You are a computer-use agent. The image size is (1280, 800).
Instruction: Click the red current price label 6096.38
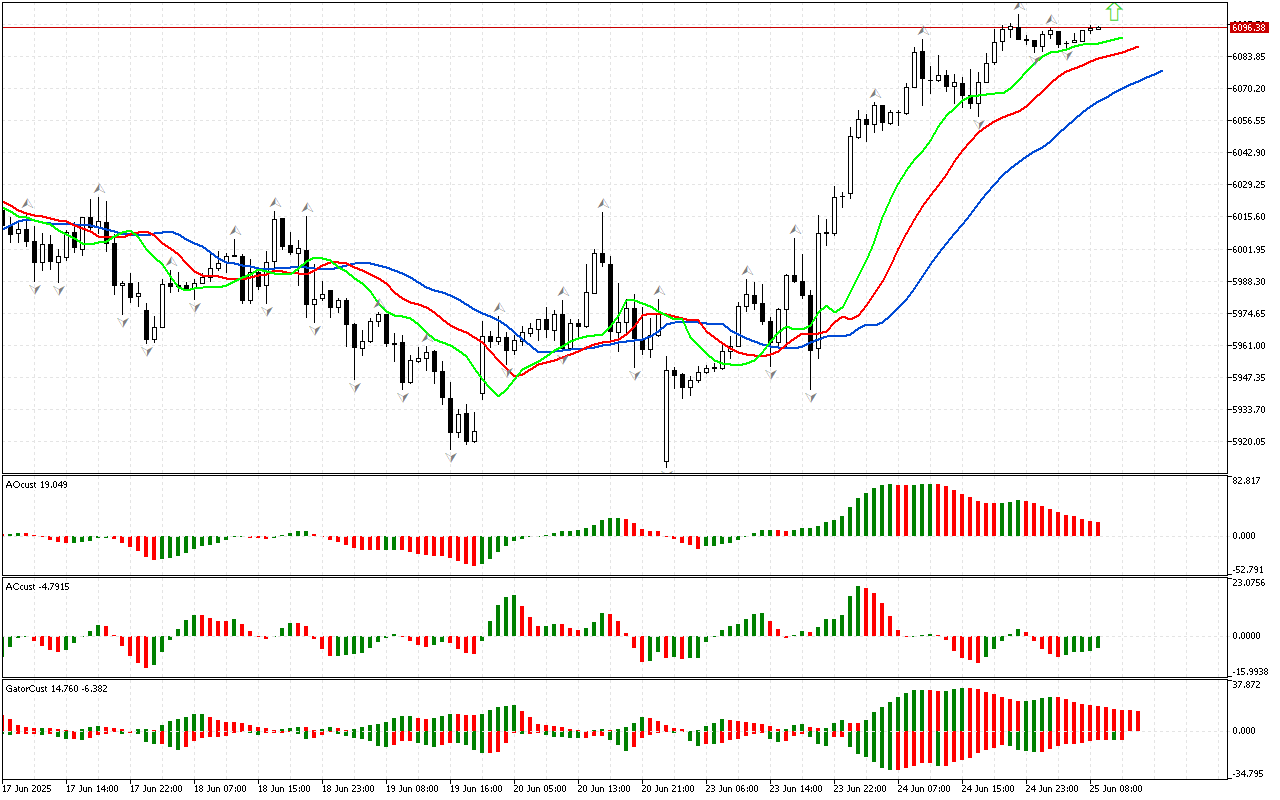coord(1250,27)
